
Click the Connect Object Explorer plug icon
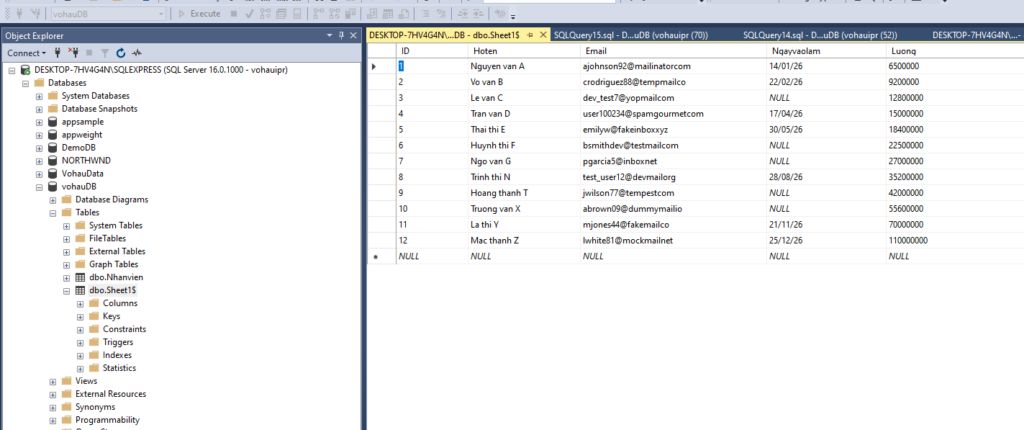(58, 52)
